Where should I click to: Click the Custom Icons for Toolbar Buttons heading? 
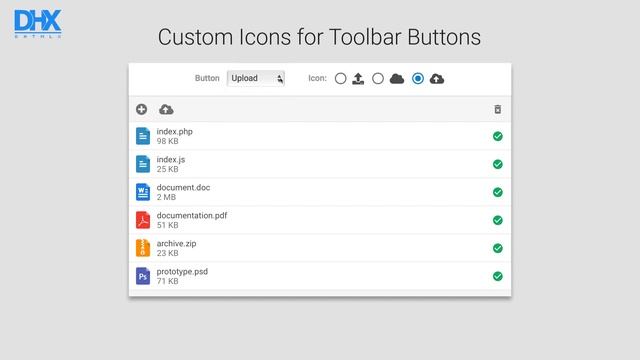pos(319,38)
